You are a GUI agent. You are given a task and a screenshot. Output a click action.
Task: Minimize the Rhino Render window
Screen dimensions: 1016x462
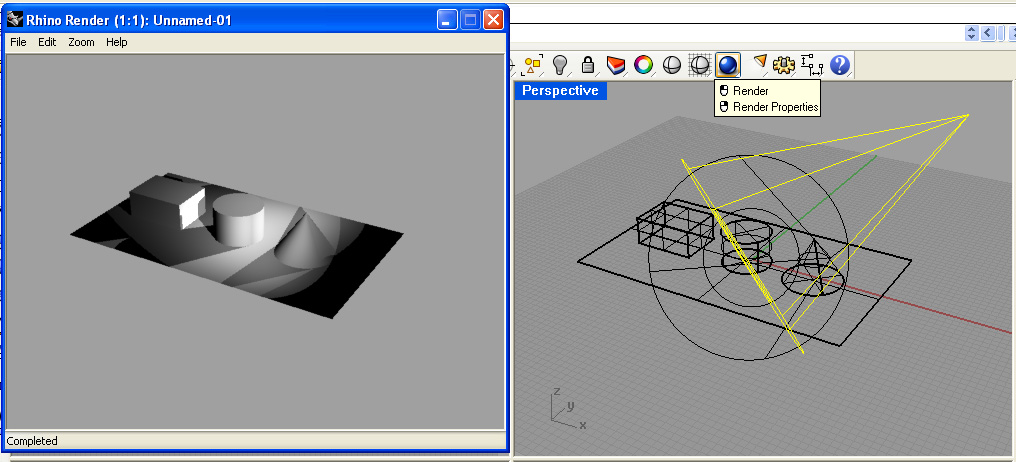(x=447, y=20)
